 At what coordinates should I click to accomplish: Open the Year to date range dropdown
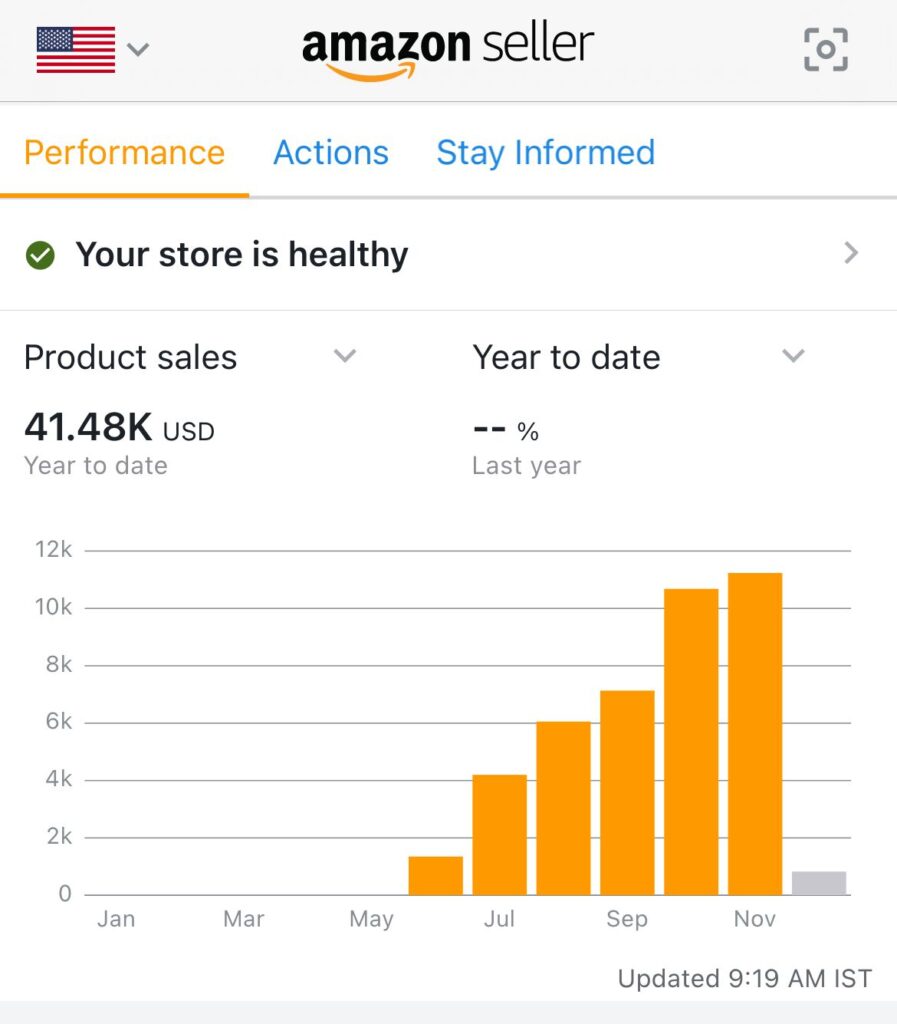coord(793,356)
